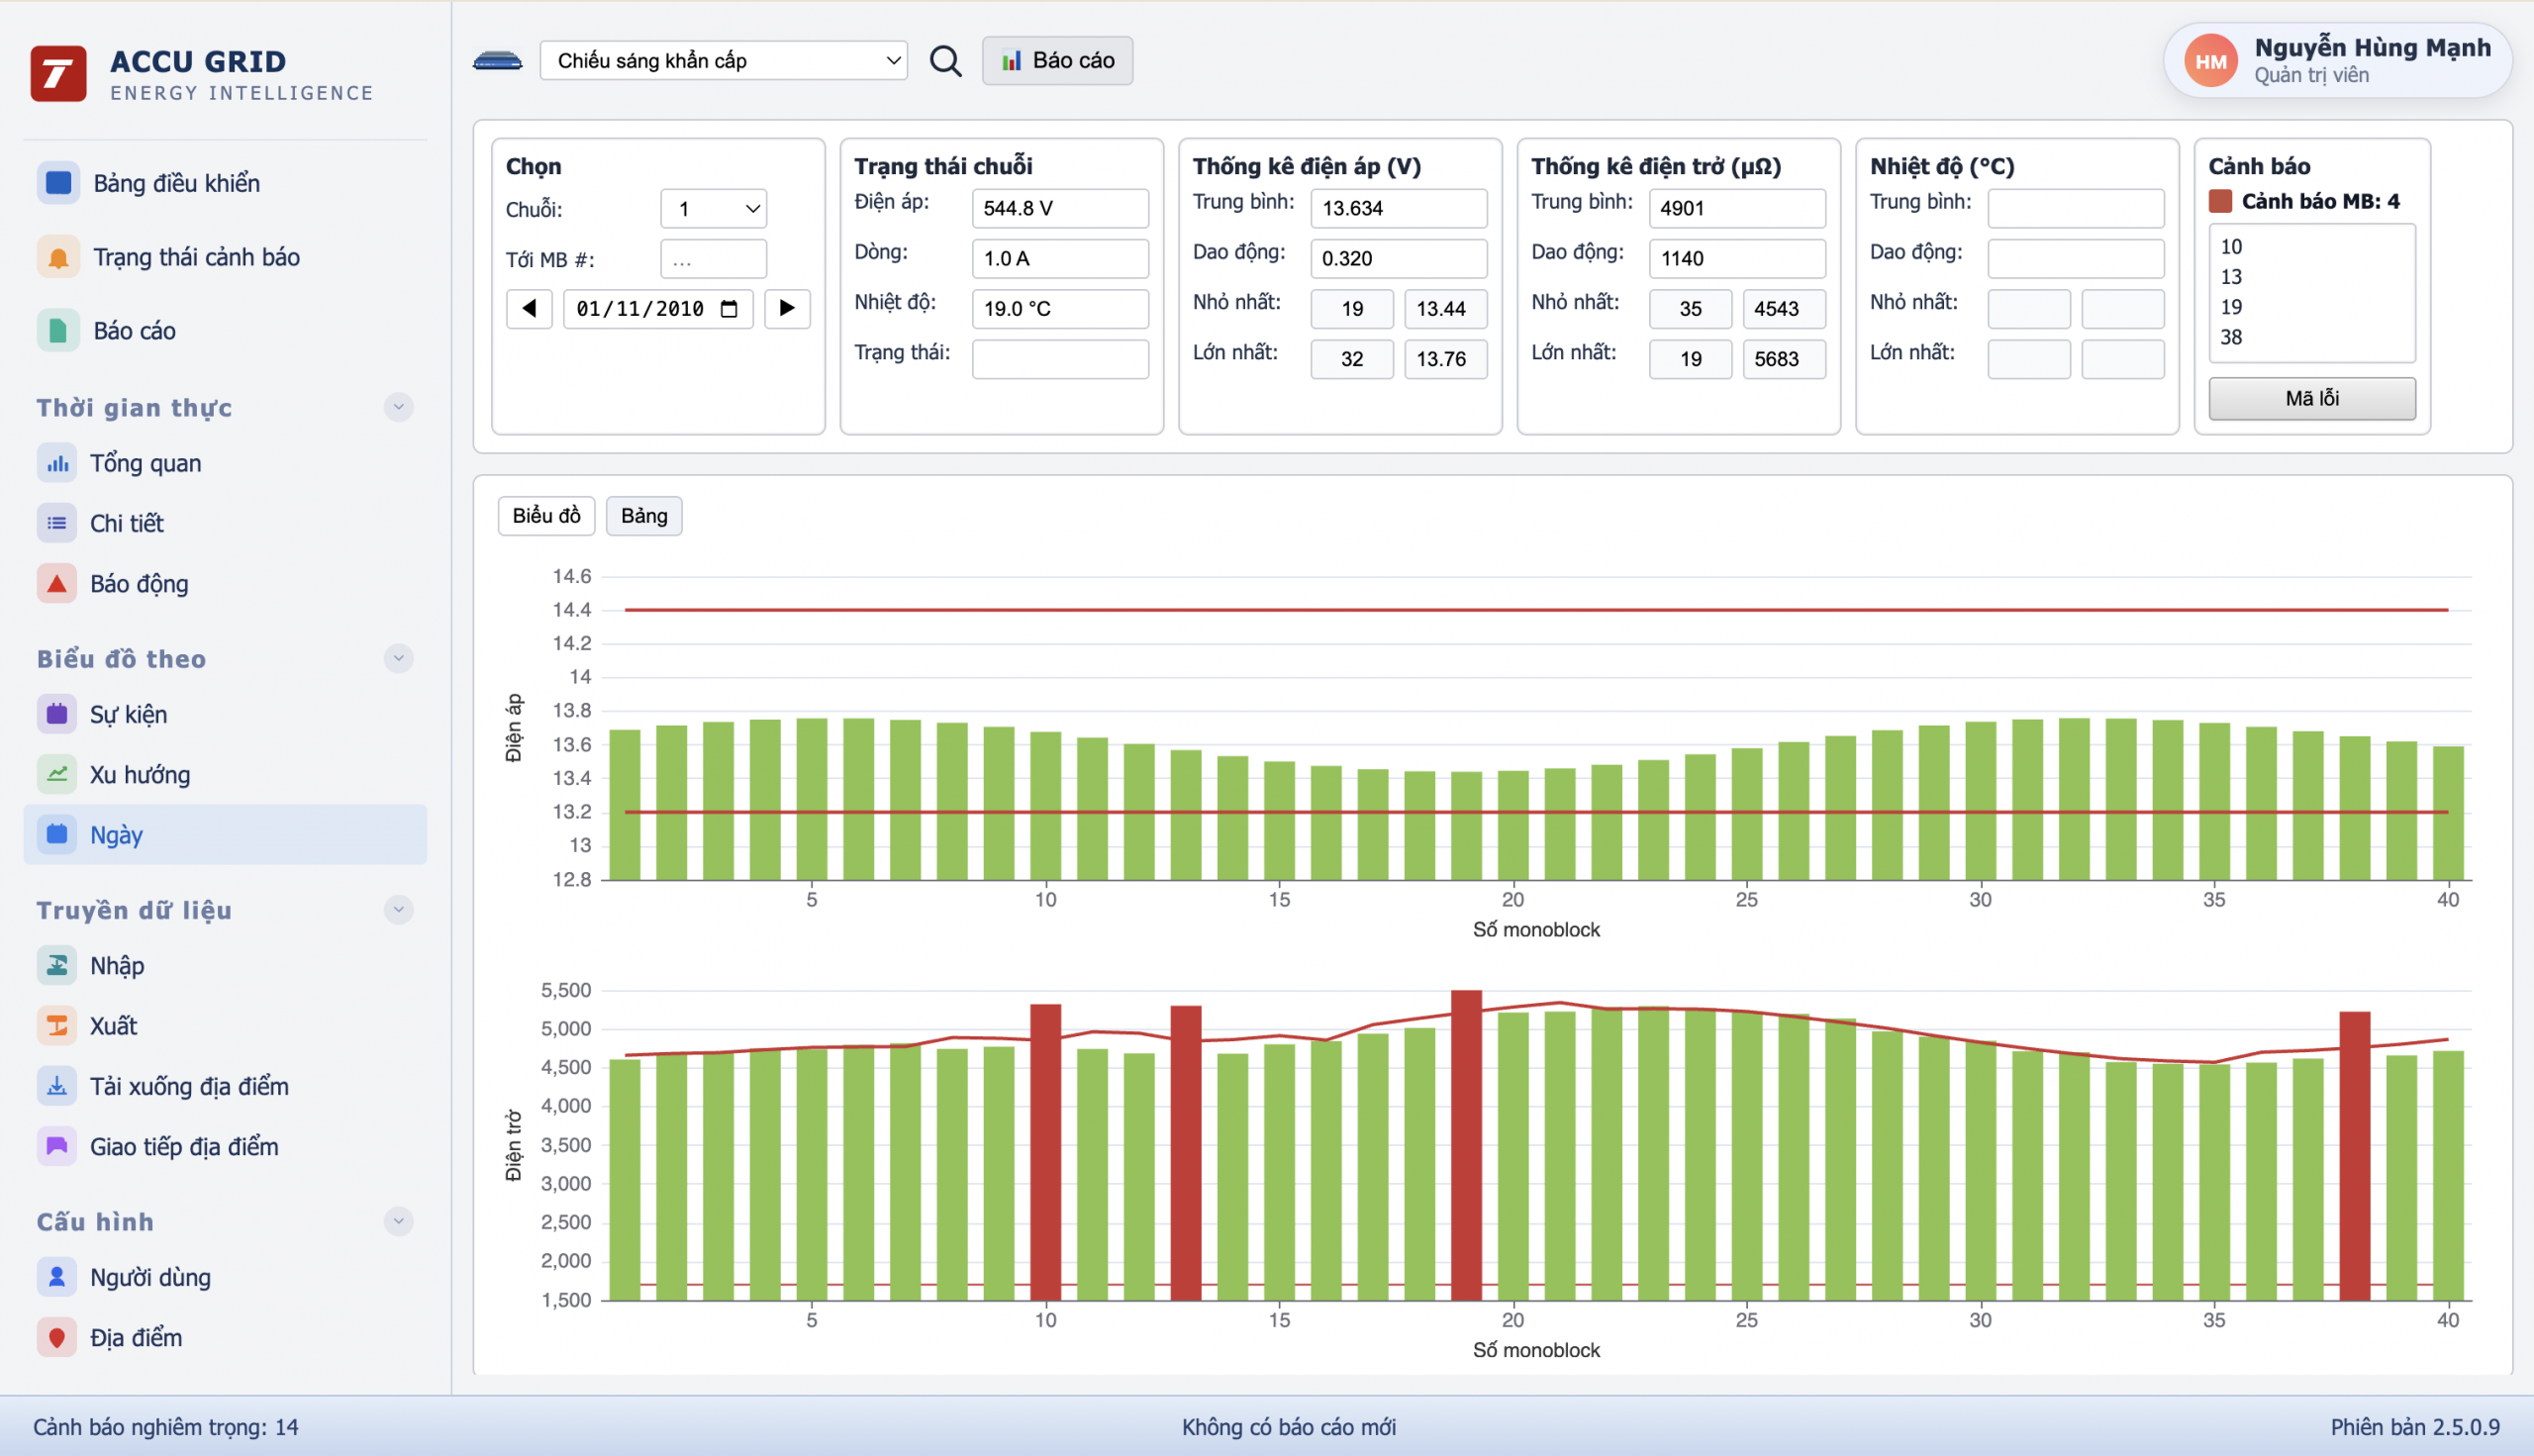Click the Bảng điều khiển dashboard icon
Image resolution: width=2534 pixels, height=1456 pixels.
[x=58, y=183]
